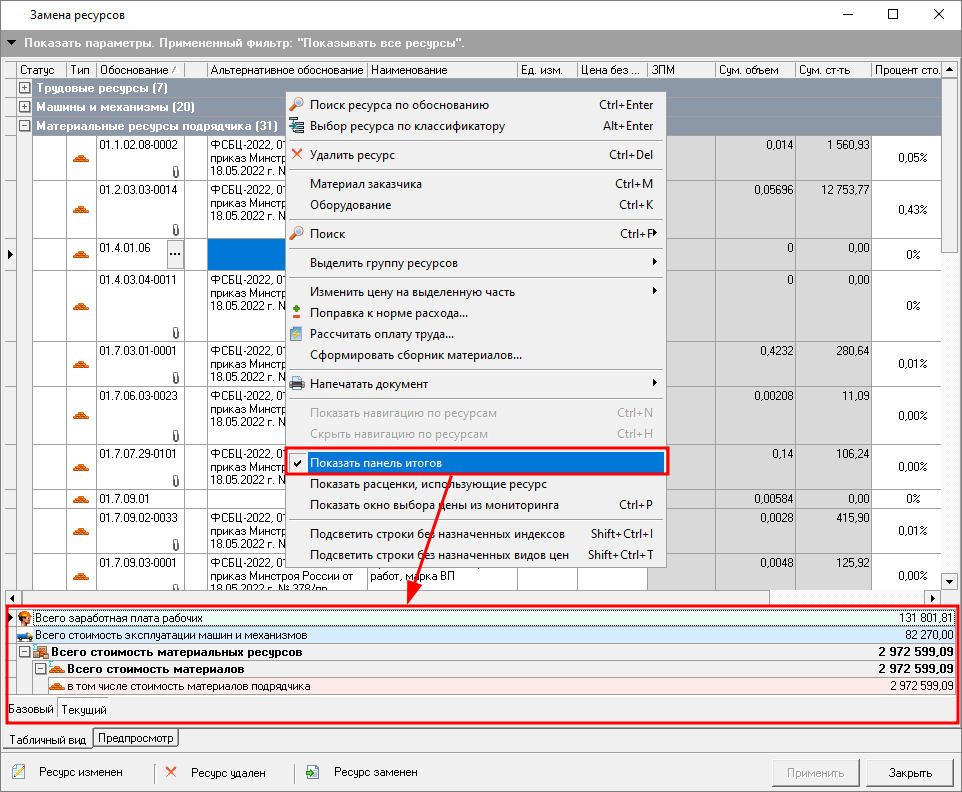Collapse Всего стоимость материальных ресурсов node

click(x=25, y=652)
